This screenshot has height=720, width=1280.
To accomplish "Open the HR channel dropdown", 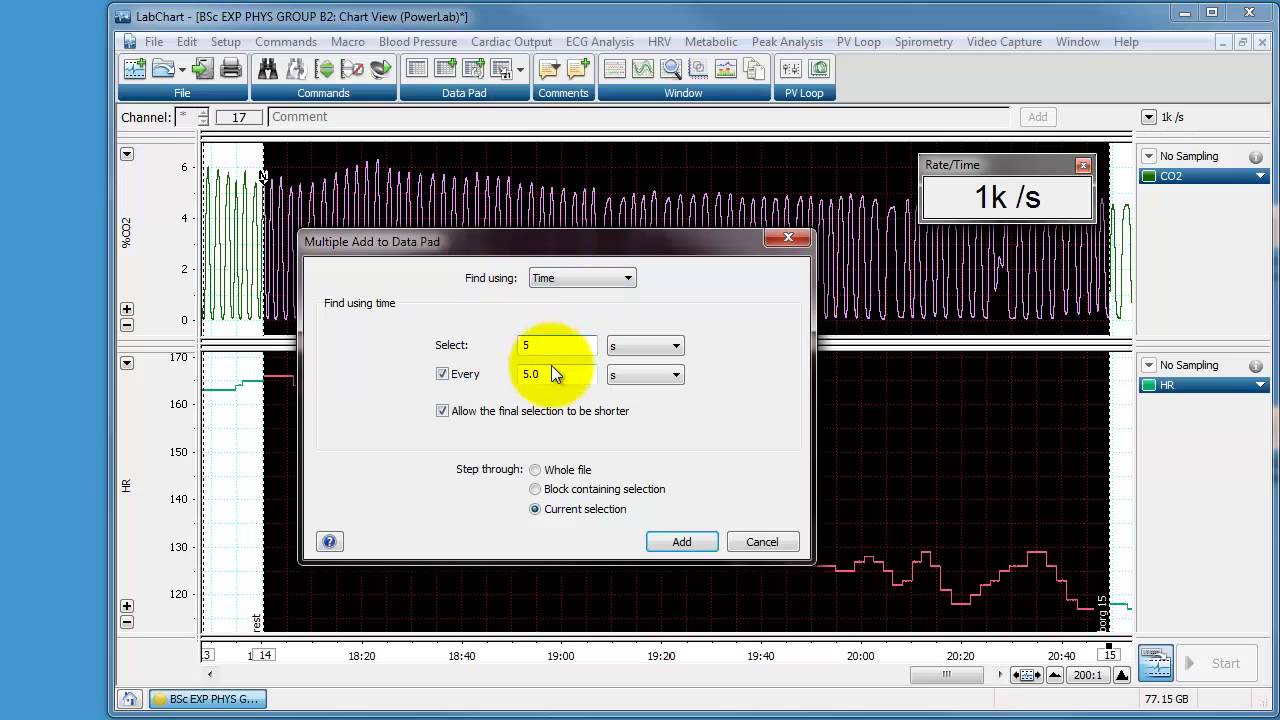I will point(1260,385).
